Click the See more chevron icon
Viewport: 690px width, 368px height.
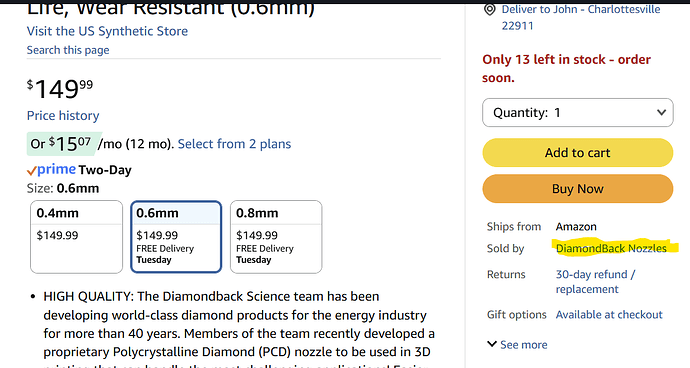pos(492,344)
